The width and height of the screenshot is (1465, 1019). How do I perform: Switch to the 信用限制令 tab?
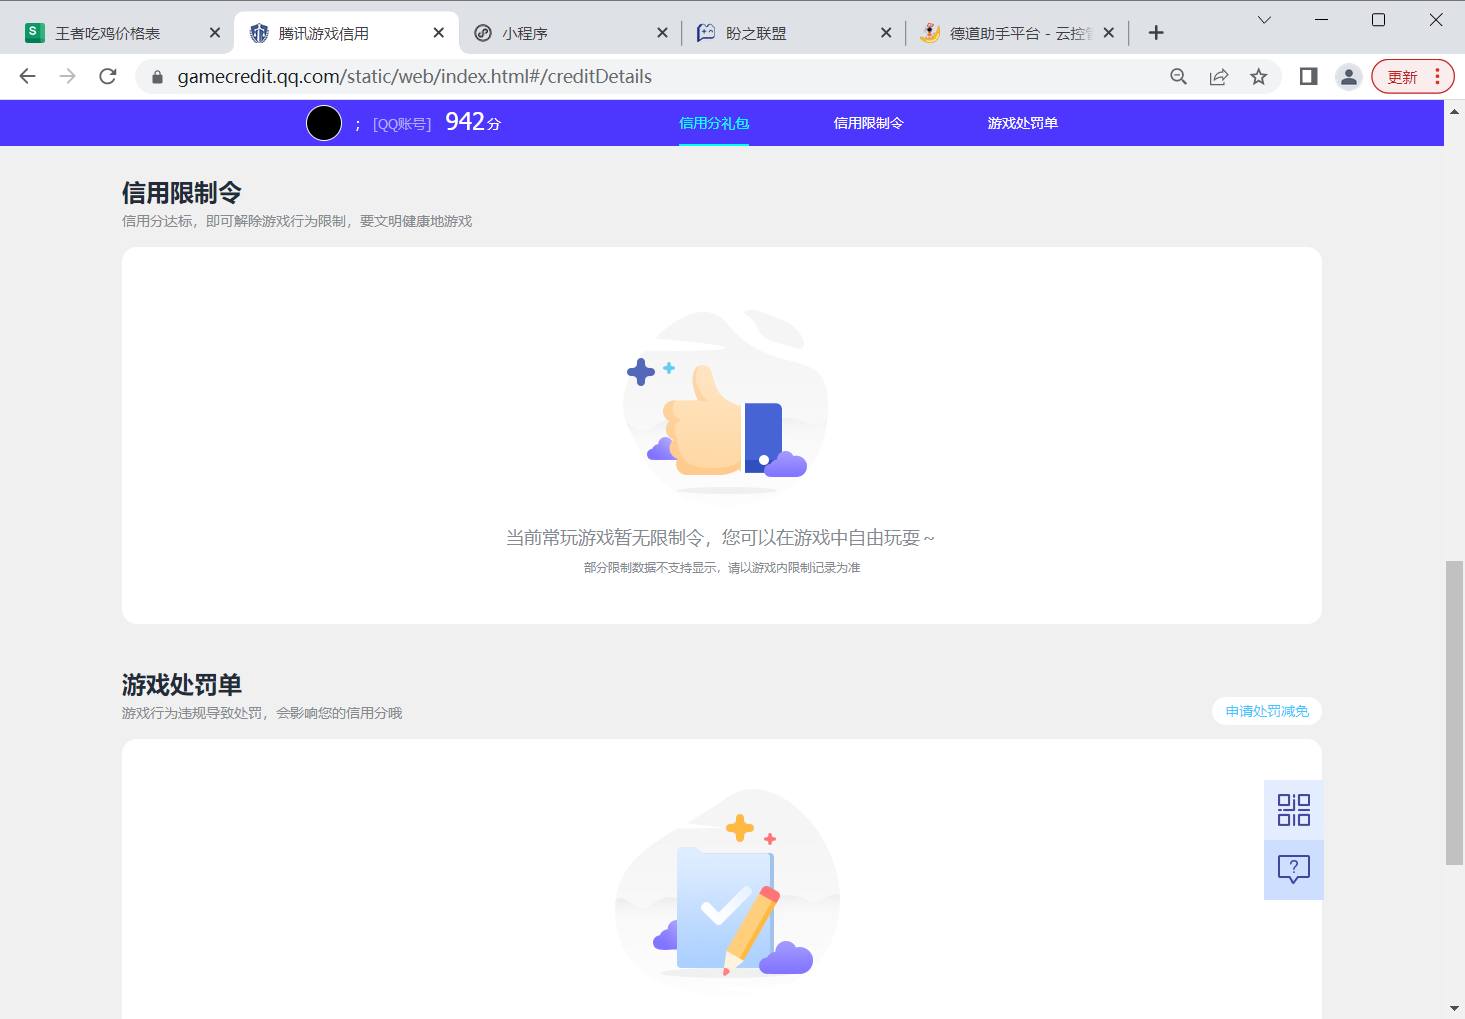(x=868, y=123)
